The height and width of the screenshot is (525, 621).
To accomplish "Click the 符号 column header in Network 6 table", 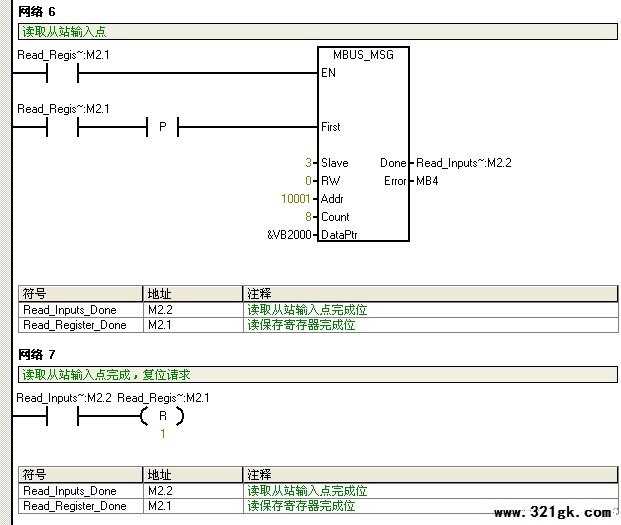I will point(80,294).
